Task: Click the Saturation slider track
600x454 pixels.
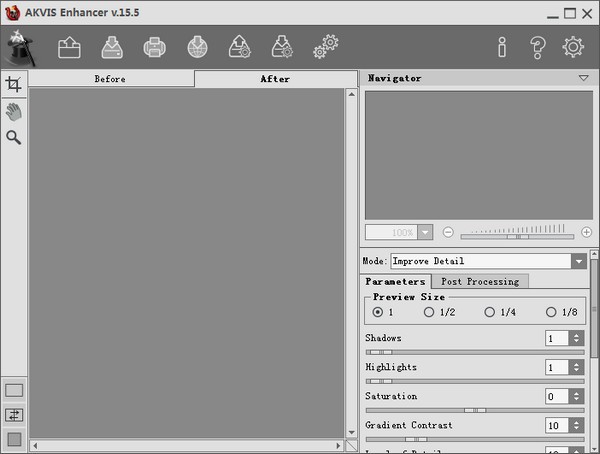Action: coord(475,410)
